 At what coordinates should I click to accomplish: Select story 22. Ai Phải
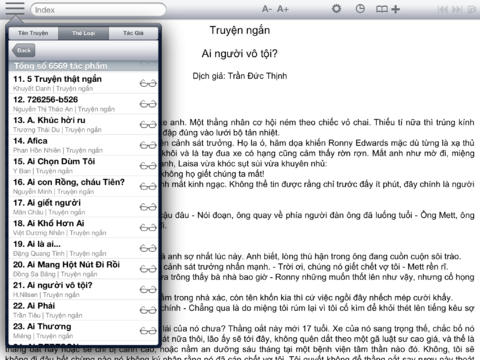tap(83, 310)
